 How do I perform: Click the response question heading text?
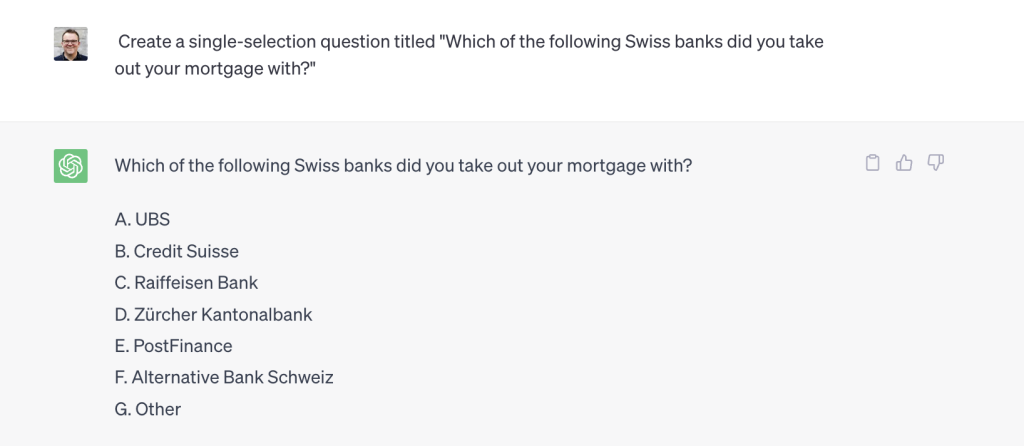[403, 166]
